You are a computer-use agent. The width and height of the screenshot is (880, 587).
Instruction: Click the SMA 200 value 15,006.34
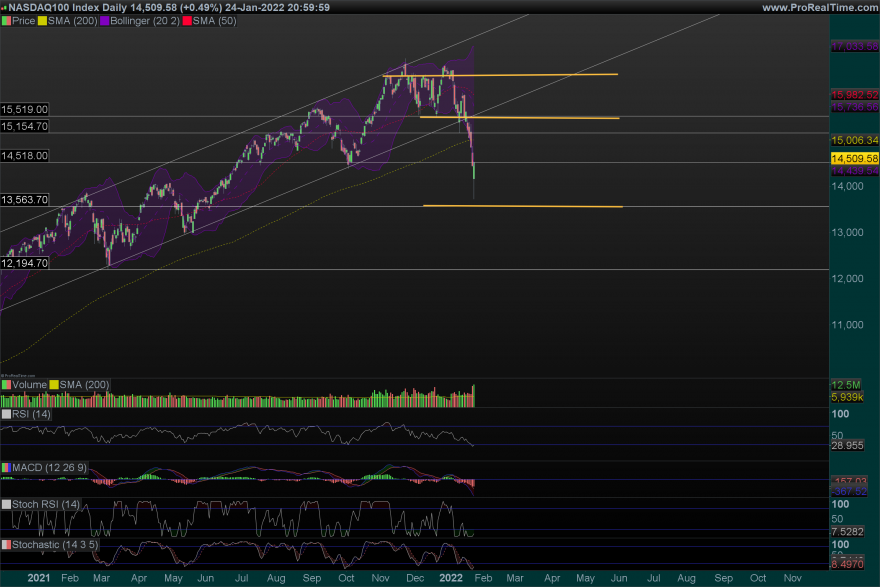point(854,140)
